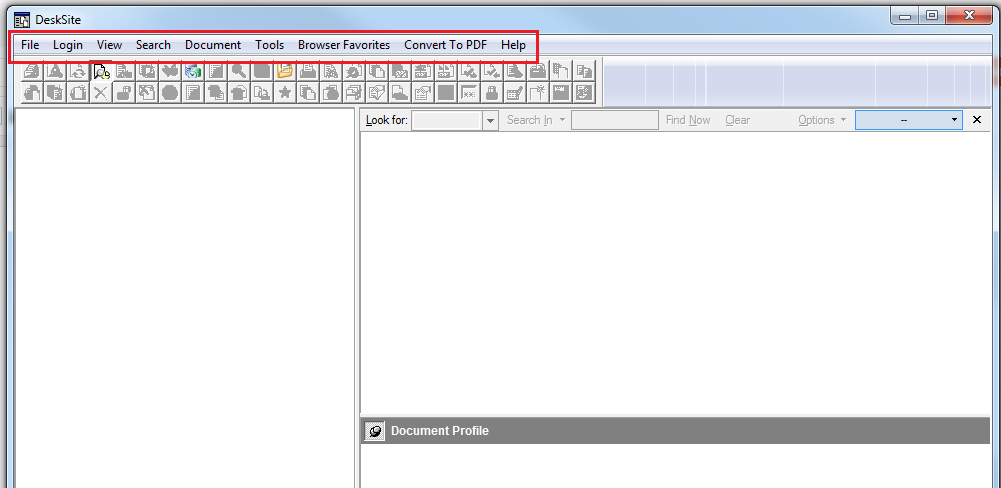Minimize the DeskSite window
The width and height of the screenshot is (1001, 488).
[905, 15]
